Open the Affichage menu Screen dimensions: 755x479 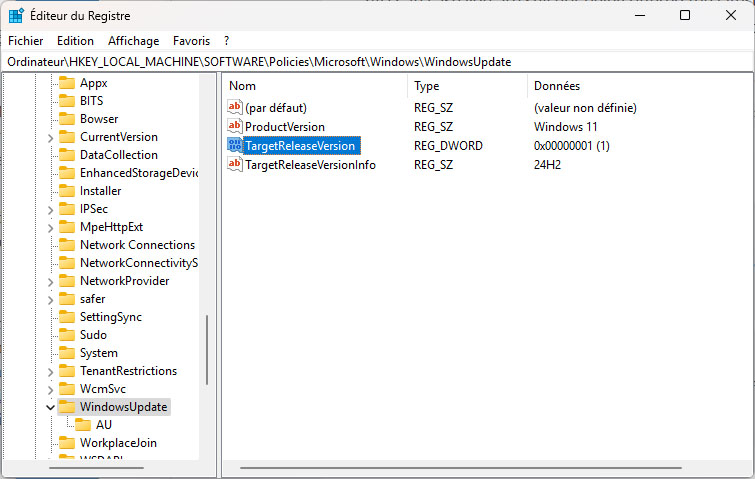coord(133,41)
